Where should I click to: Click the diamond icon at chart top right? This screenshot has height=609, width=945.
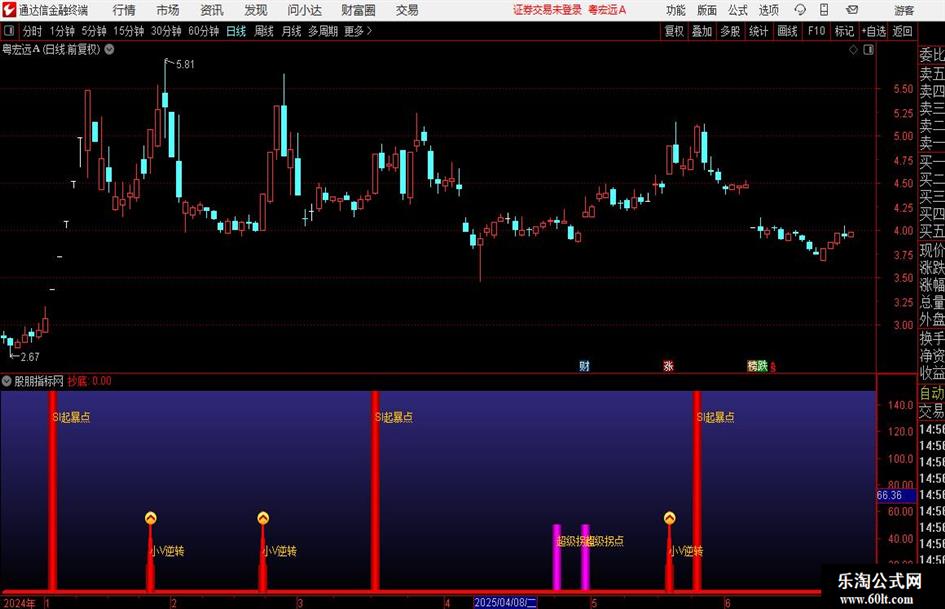(x=853, y=50)
